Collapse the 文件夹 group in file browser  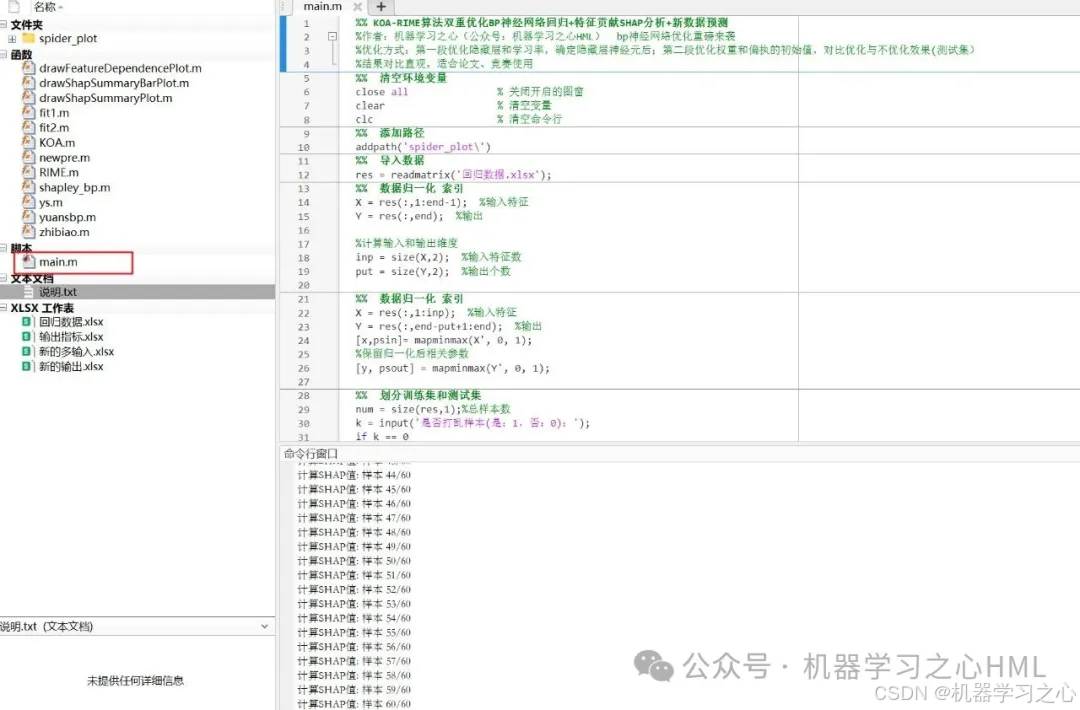point(3,25)
